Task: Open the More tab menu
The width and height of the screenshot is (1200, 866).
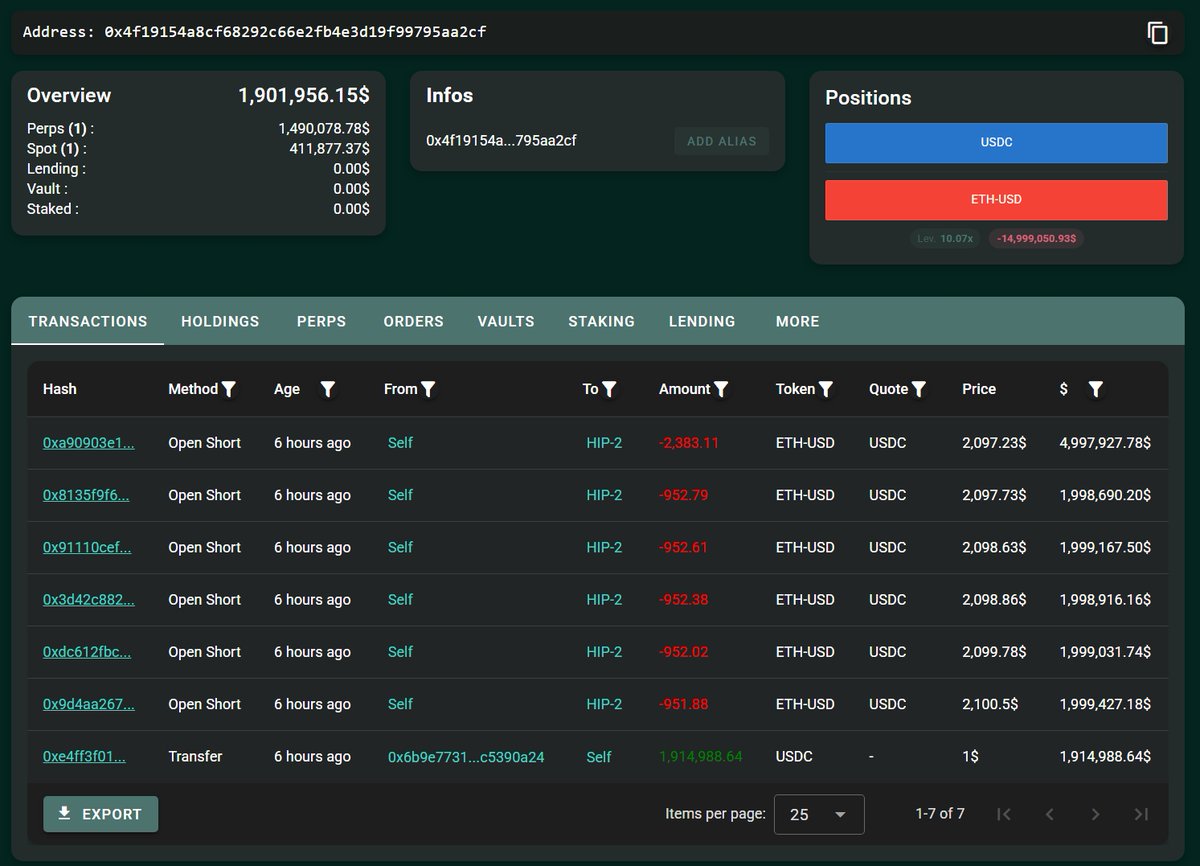Action: tap(797, 321)
